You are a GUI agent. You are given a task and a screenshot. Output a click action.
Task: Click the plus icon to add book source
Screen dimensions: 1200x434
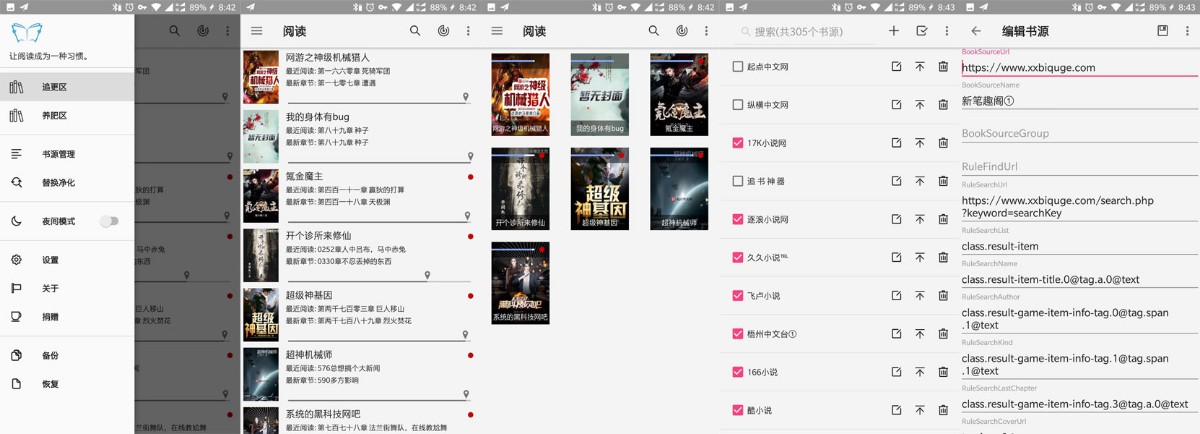coord(894,31)
